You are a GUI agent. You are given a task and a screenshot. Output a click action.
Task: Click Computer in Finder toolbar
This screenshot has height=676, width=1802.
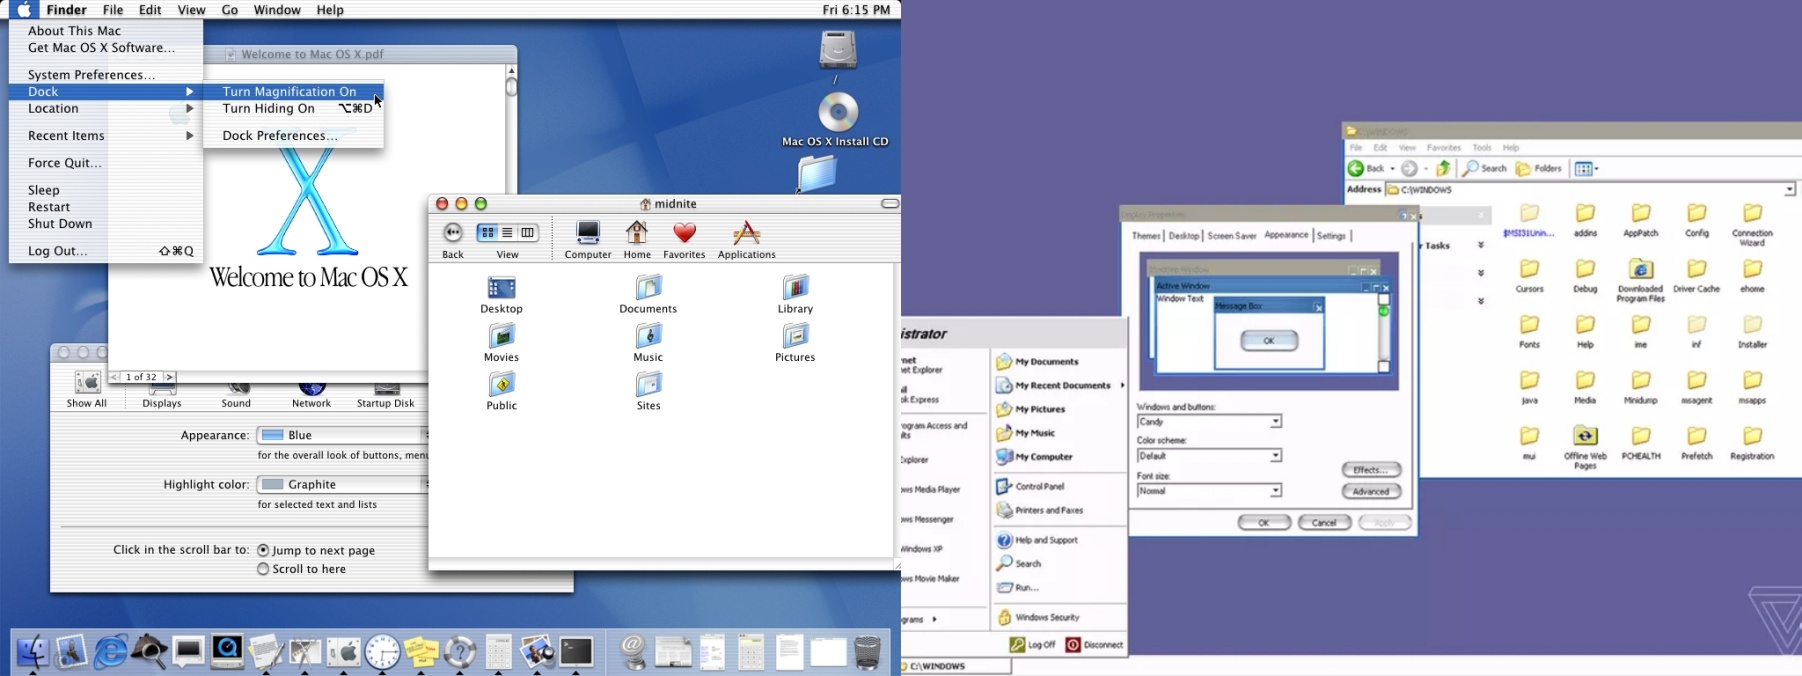tap(588, 240)
